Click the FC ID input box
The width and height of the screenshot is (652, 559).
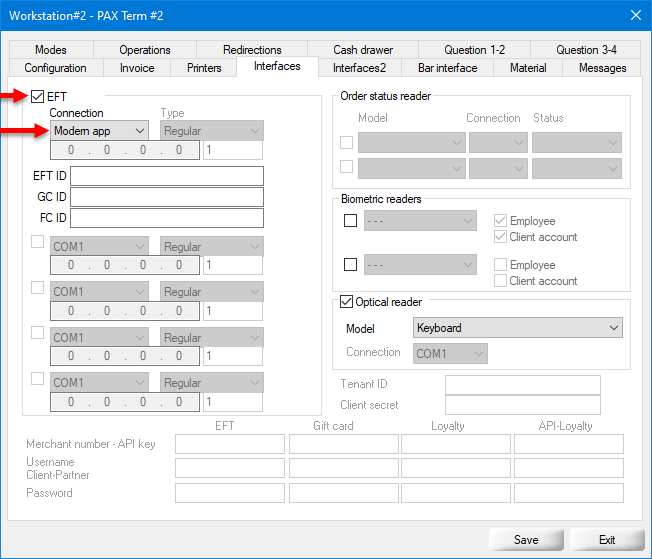tap(166, 218)
